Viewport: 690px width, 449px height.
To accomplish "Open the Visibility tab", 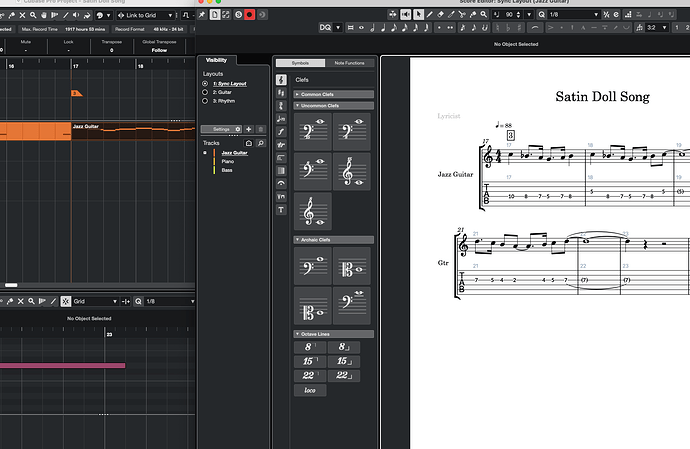I will click(217, 61).
